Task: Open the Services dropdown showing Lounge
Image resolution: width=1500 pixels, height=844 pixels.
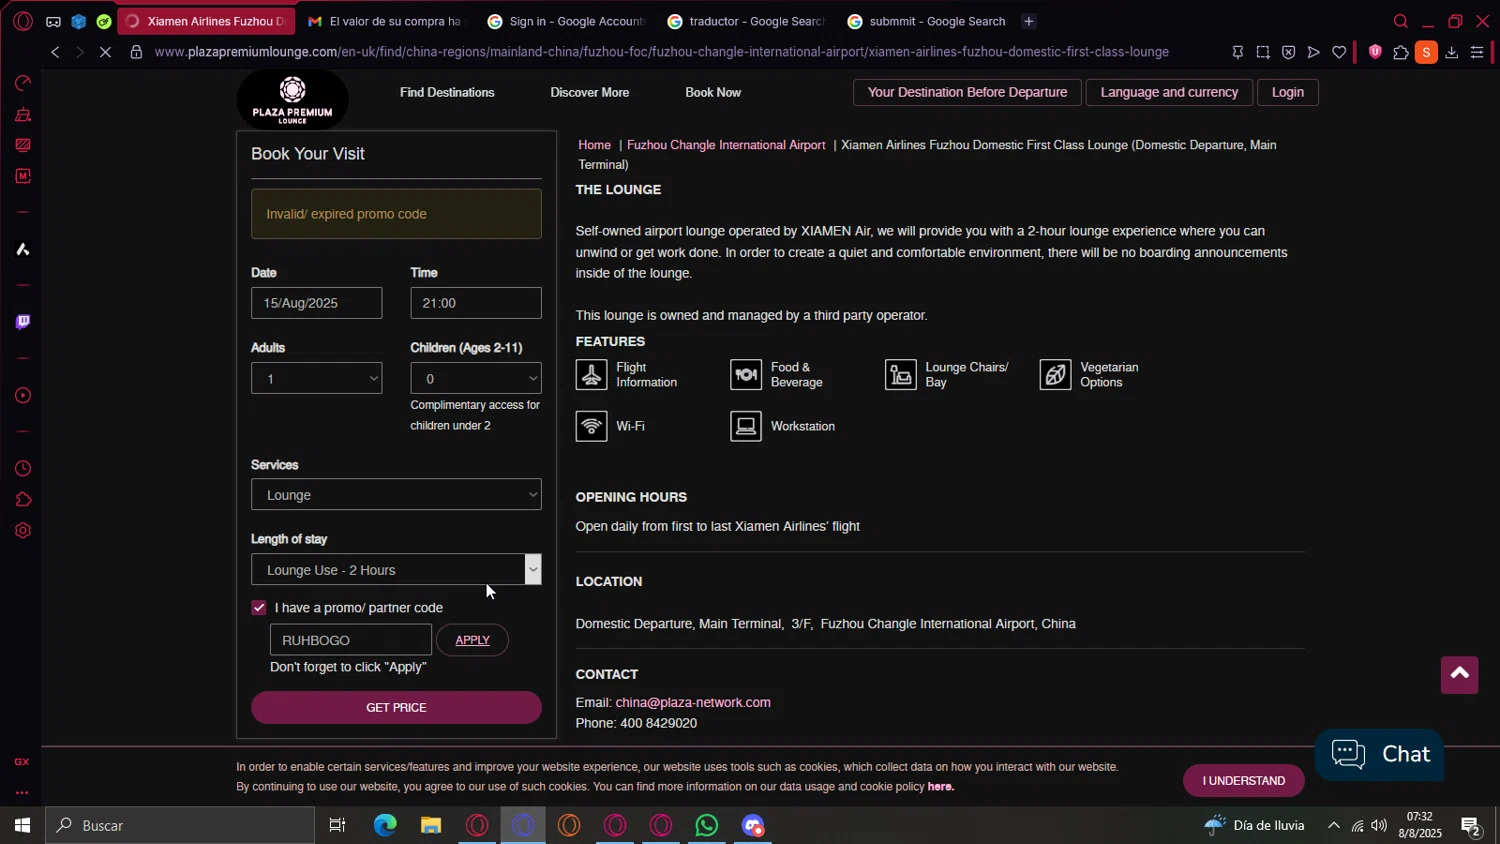Action: pyautogui.click(x=396, y=494)
